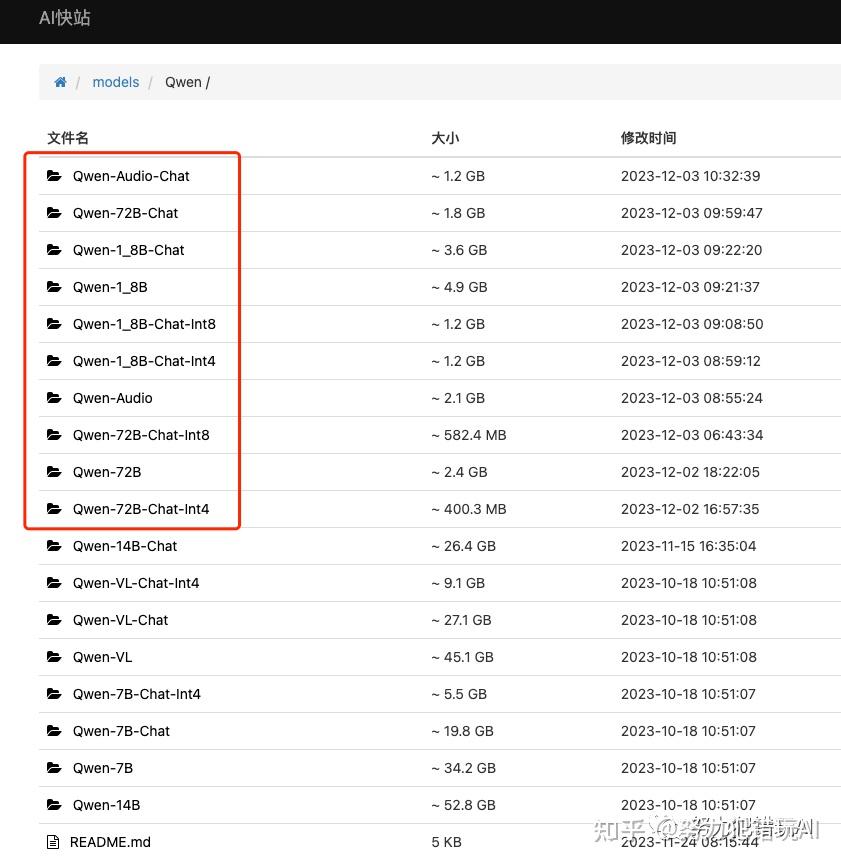The width and height of the screenshot is (841, 864).
Task: Click the folder icon beside Qwen-Audio-Chat
Action: [54, 175]
